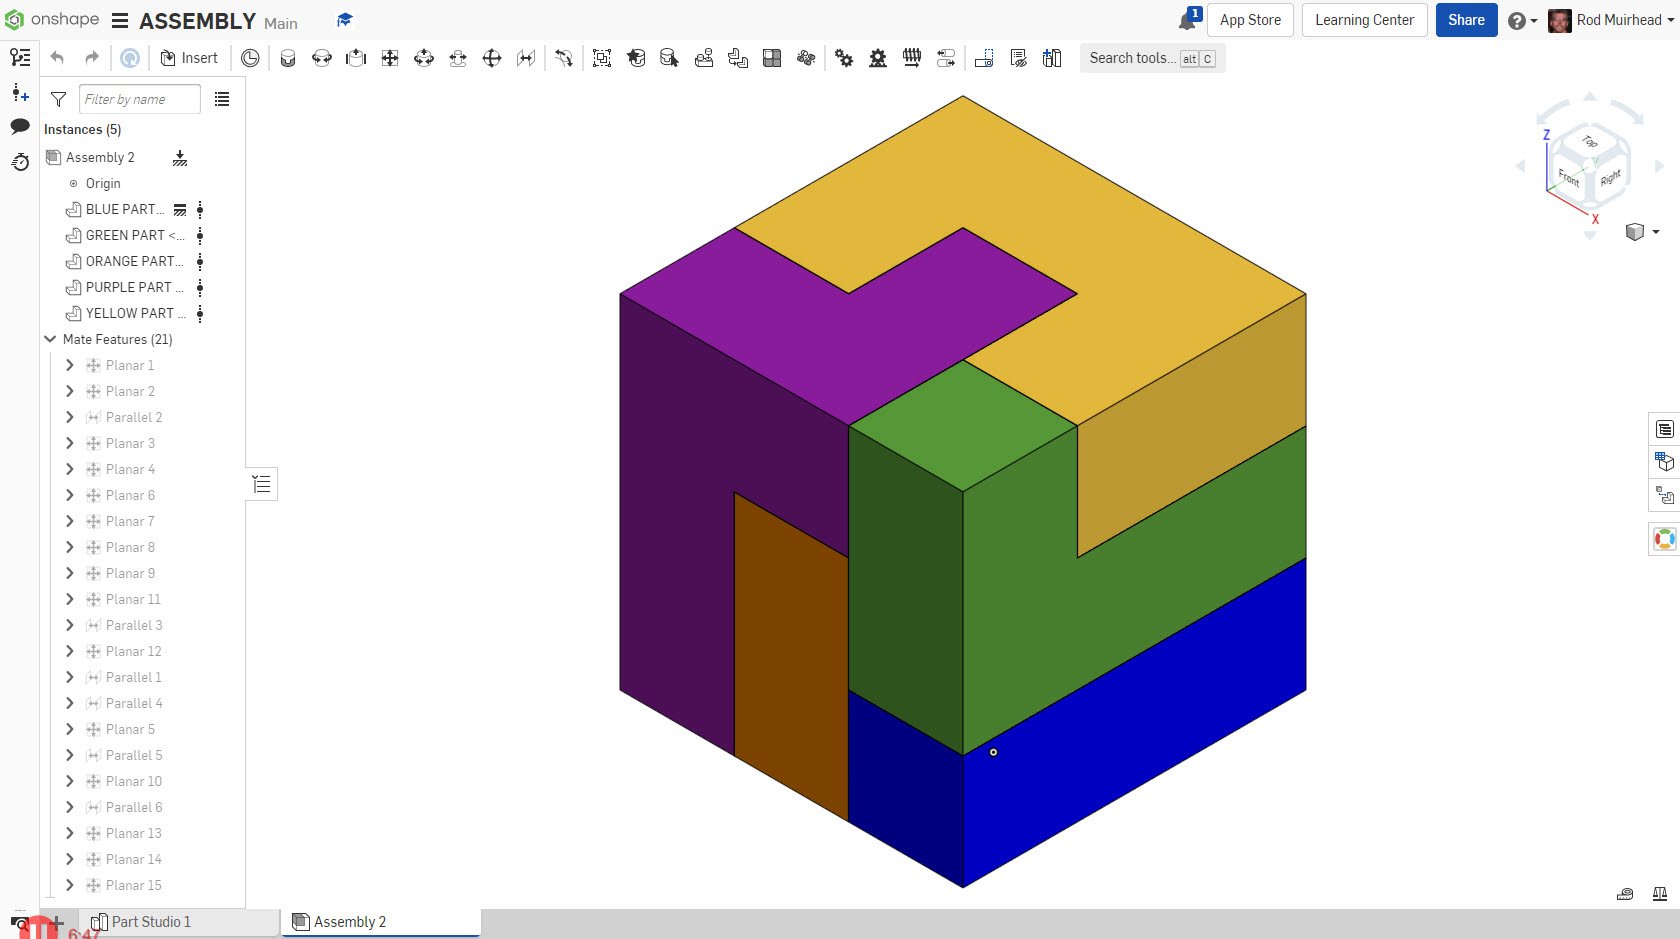Expand the Planar 1 mate

click(70, 365)
